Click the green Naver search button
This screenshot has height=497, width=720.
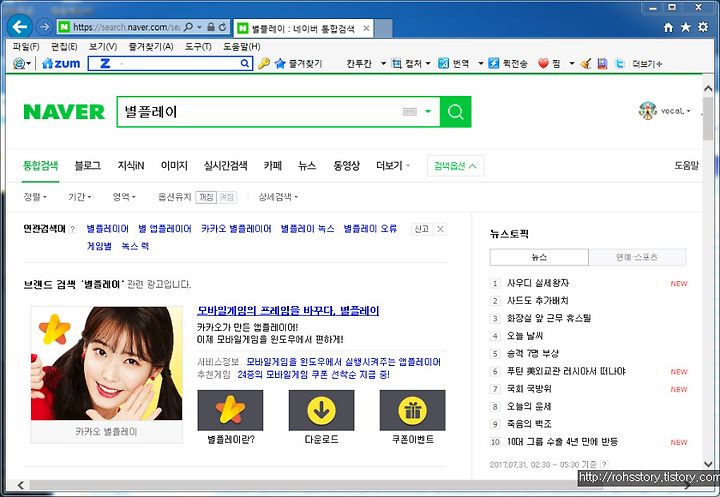pyautogui.click(x=455, y=112)
